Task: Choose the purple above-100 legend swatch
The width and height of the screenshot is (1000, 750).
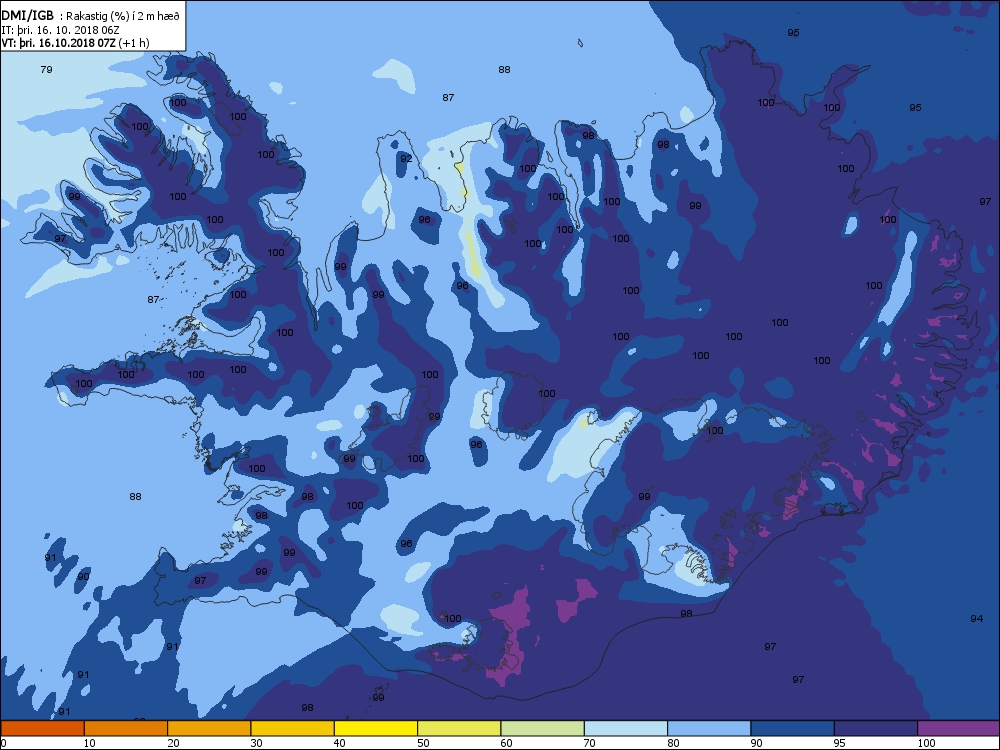Action: click(959, 728)
